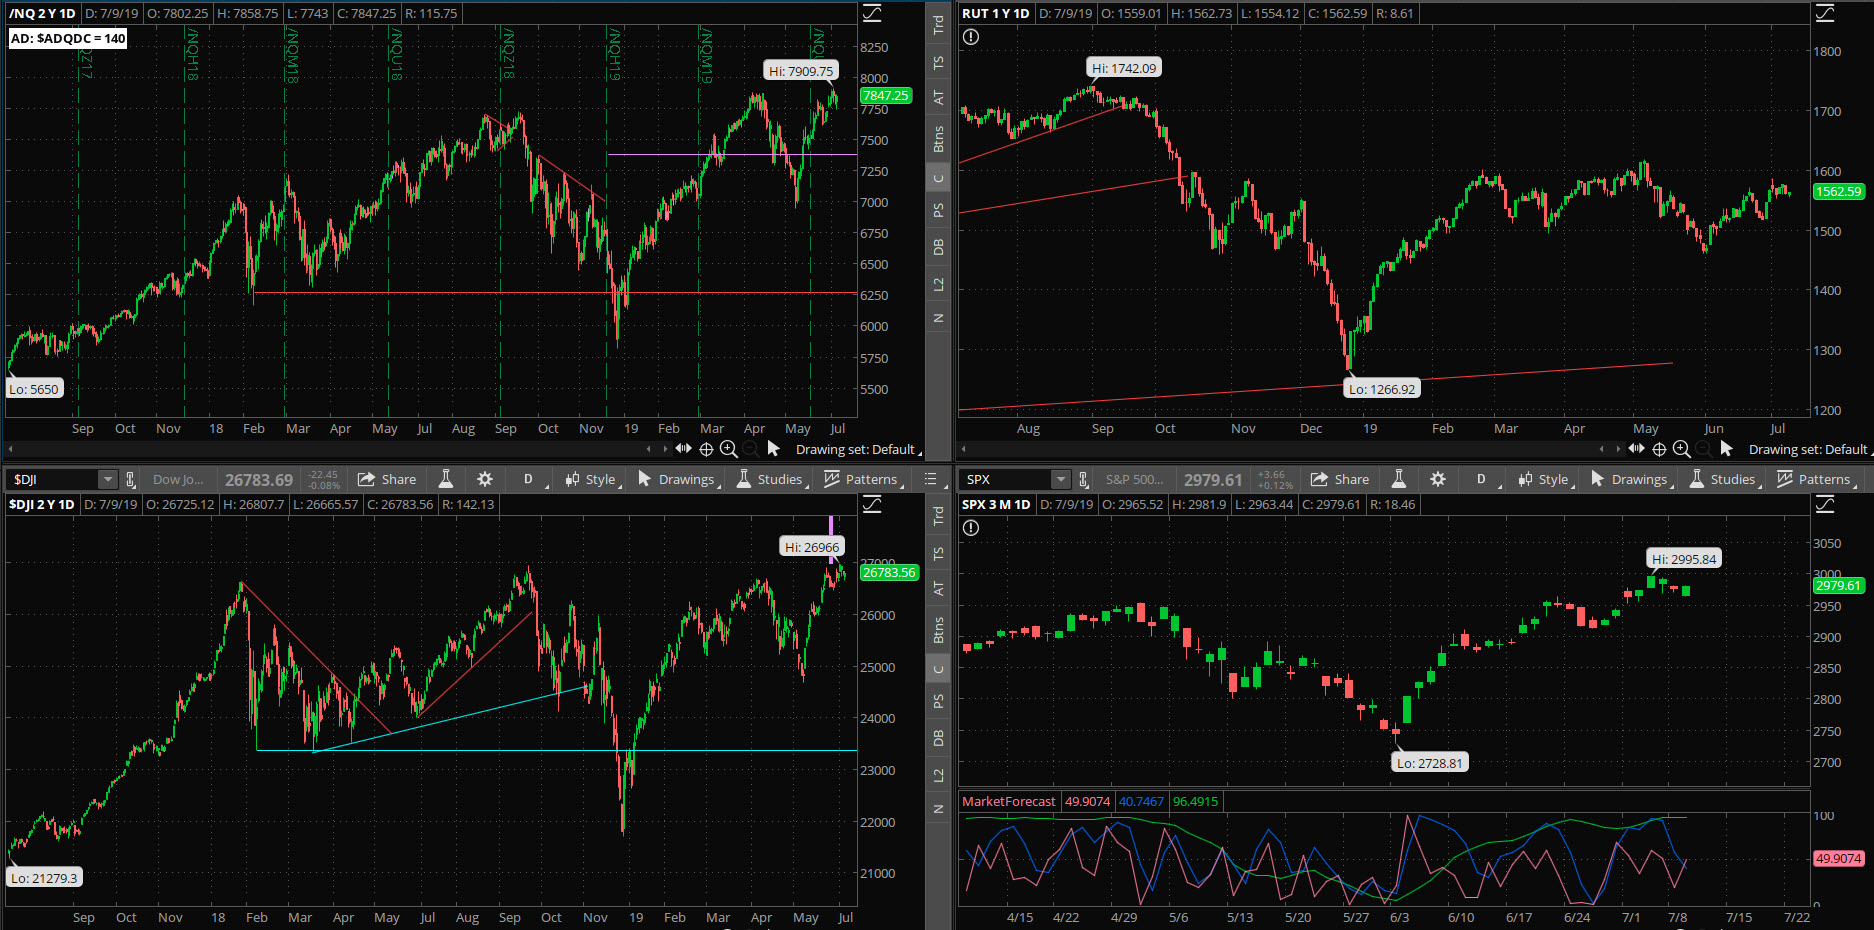This screenshot has width=1874, height=930.
Task: Click the info alert icon on RUT chart
Action: tap(971, 37)
